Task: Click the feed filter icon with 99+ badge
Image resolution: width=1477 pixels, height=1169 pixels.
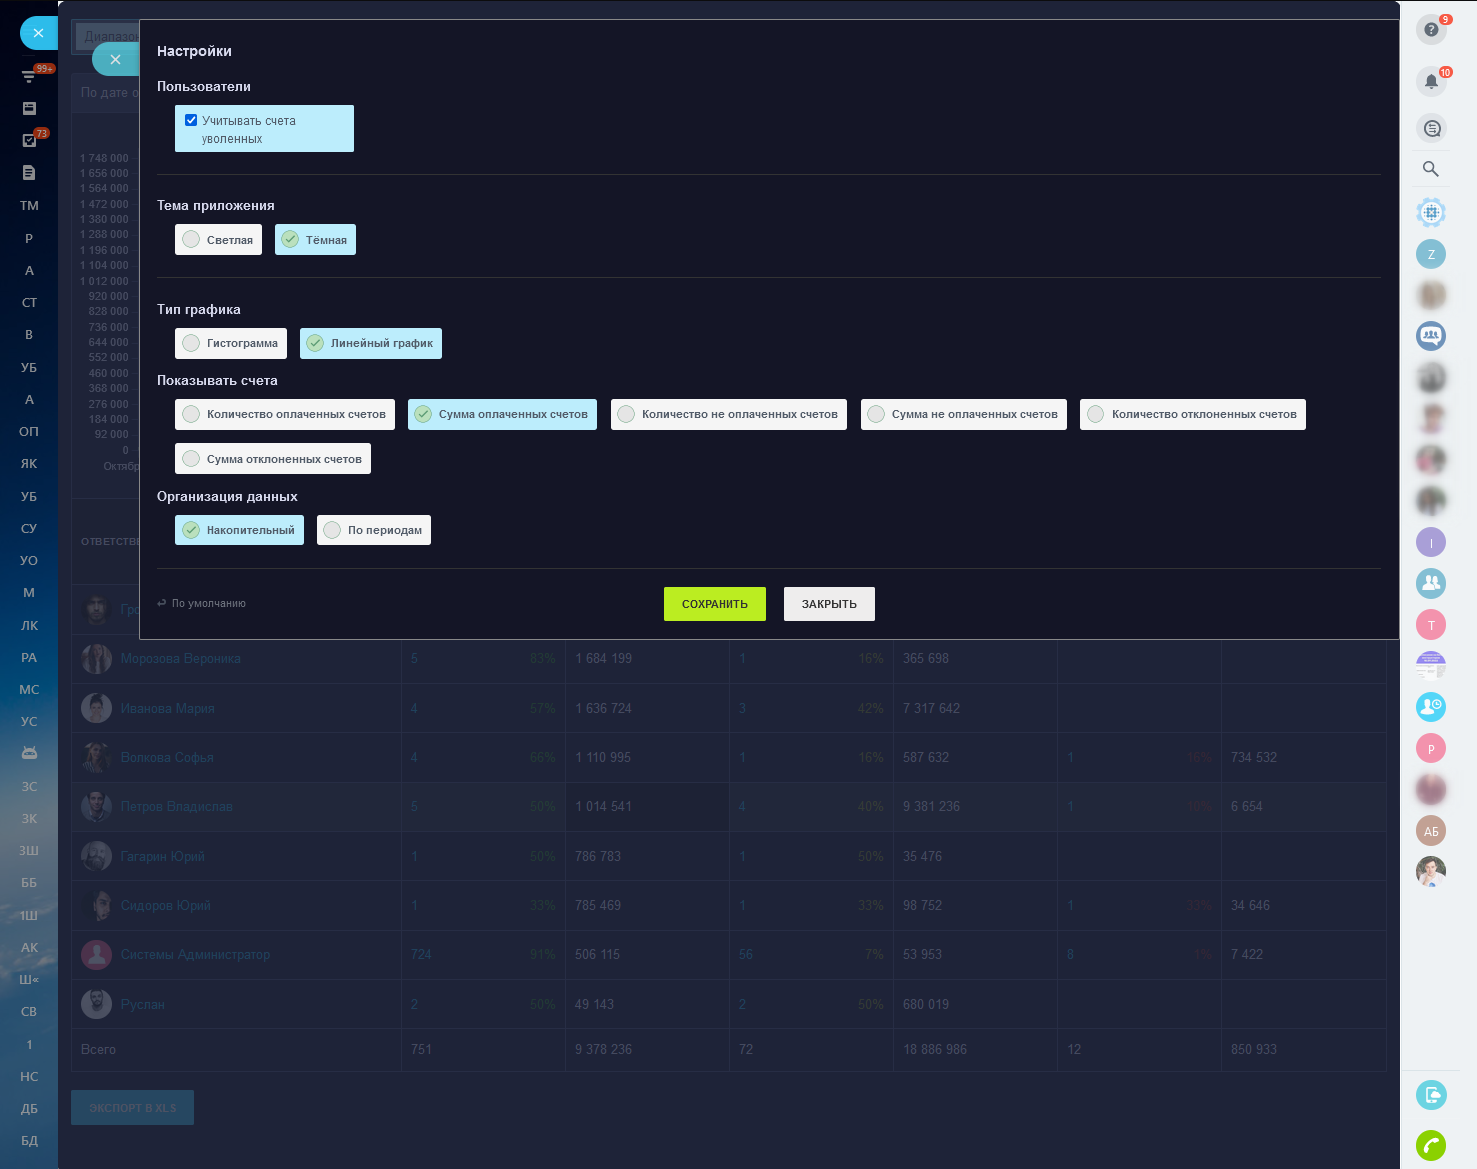Action: coord(29,76)
